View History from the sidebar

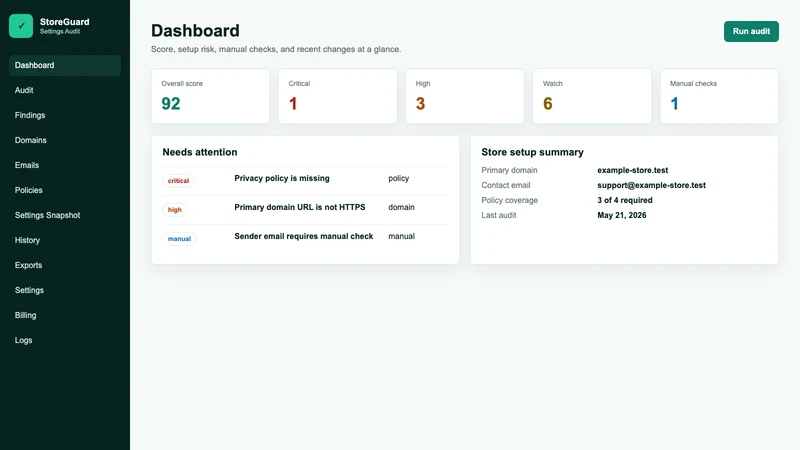65,240
